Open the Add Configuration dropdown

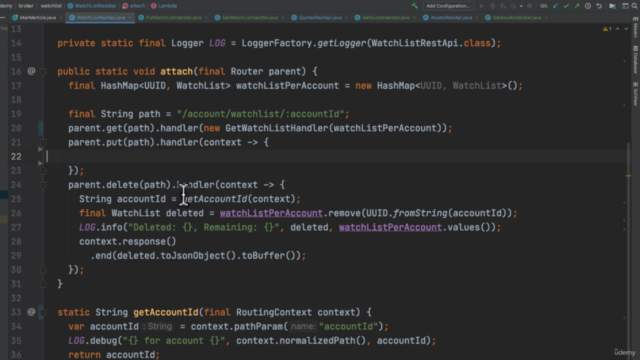click(x=448, y=6)
